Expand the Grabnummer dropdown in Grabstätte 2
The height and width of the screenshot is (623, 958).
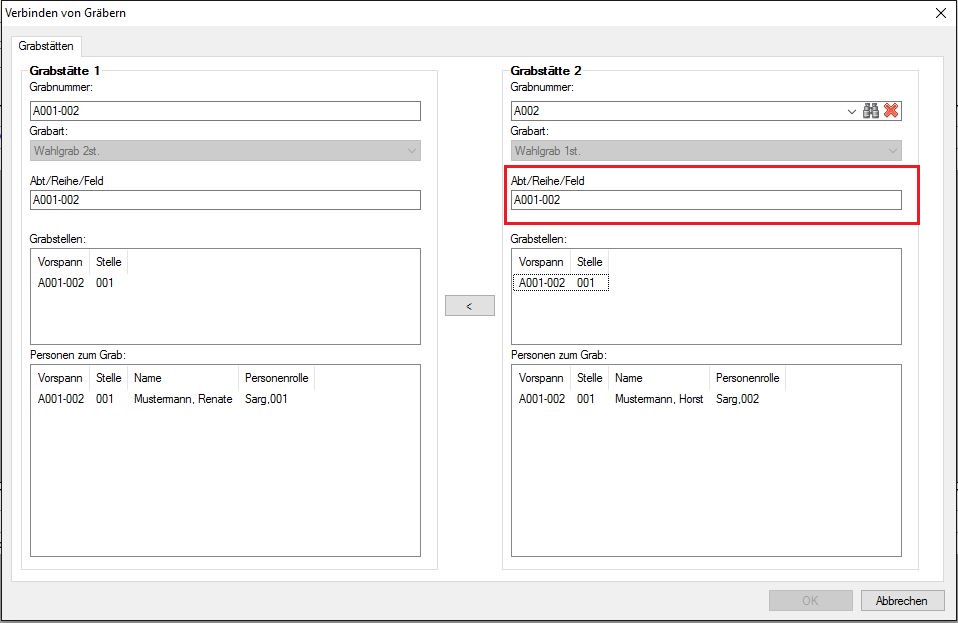pyautogui.click(x=851, y=111)
